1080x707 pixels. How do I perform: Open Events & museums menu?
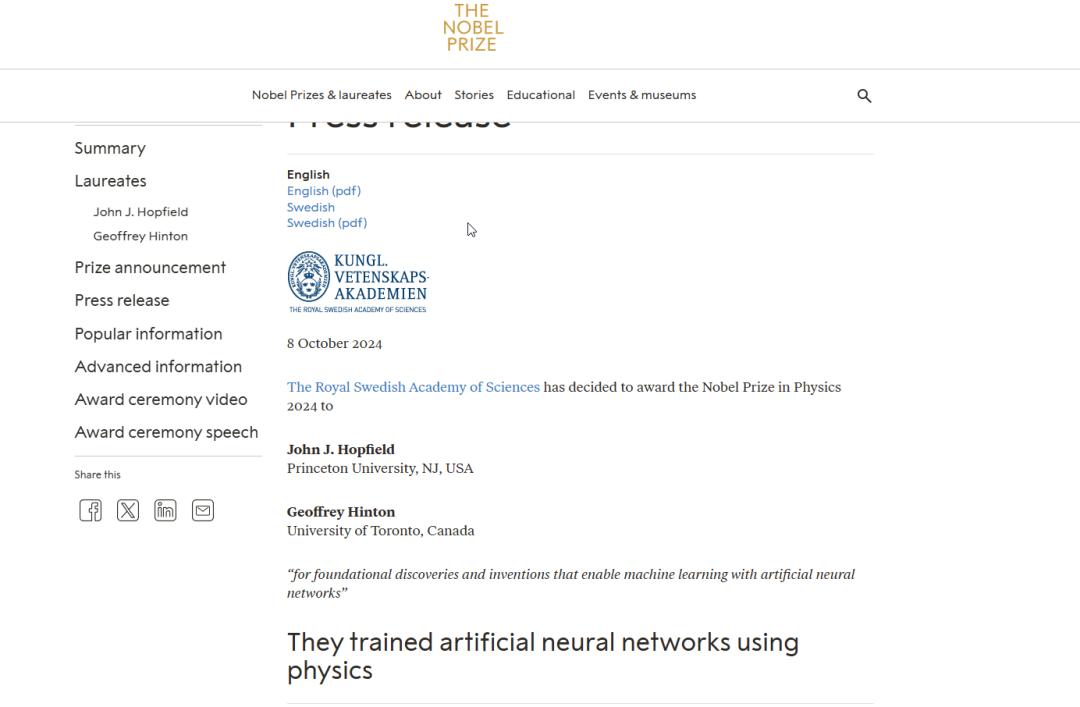[642, 95]
